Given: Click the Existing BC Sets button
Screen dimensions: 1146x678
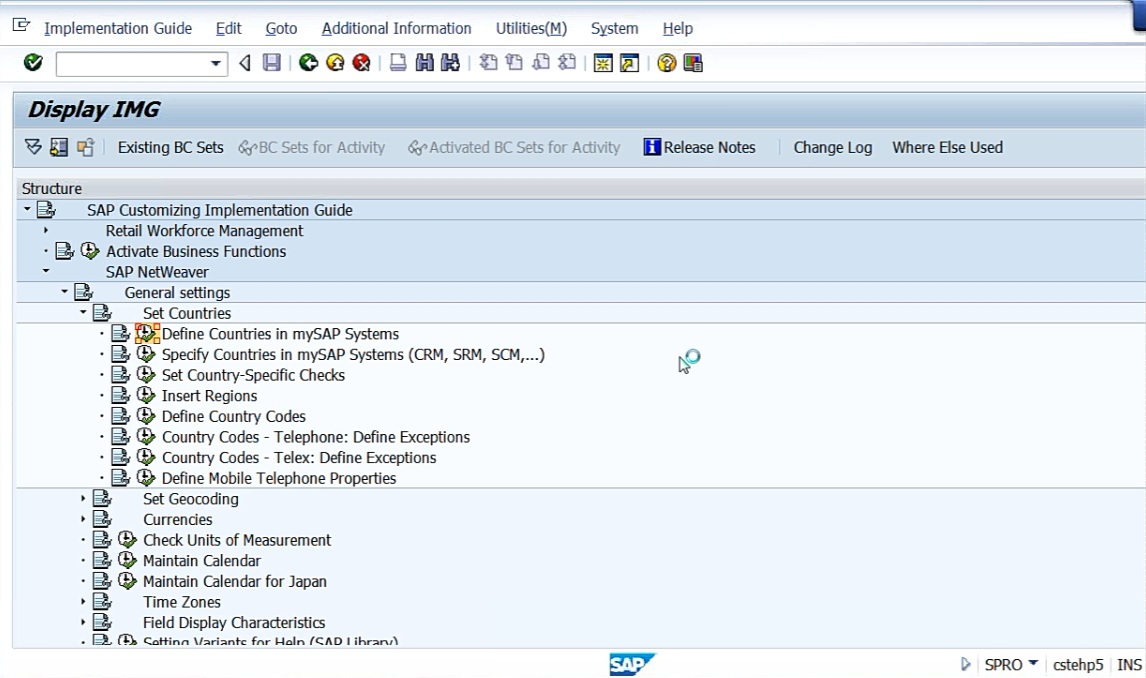Looking at the screenshot, I should (170, 148).
